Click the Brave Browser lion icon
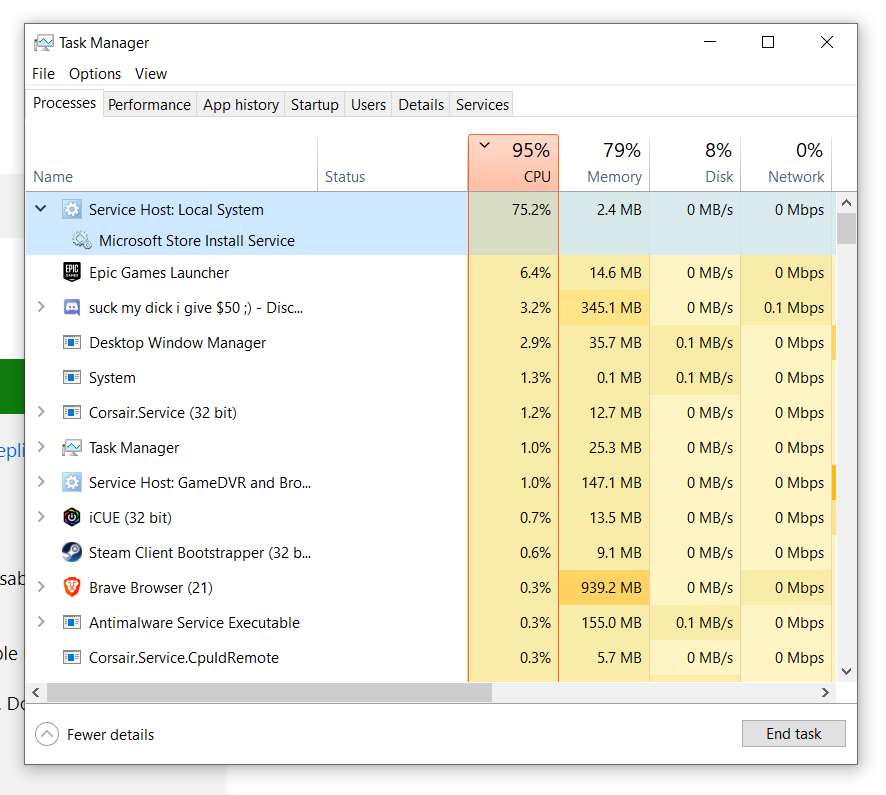 (72, 588)
